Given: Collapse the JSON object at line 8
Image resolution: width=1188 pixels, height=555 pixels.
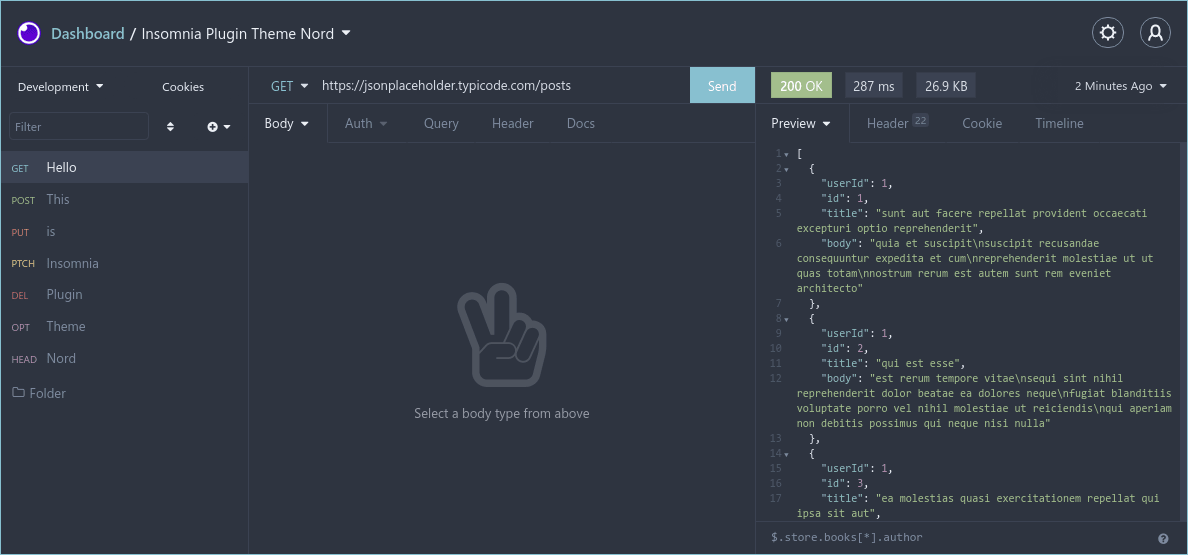Looking at the screenshot, I should 786,319.
